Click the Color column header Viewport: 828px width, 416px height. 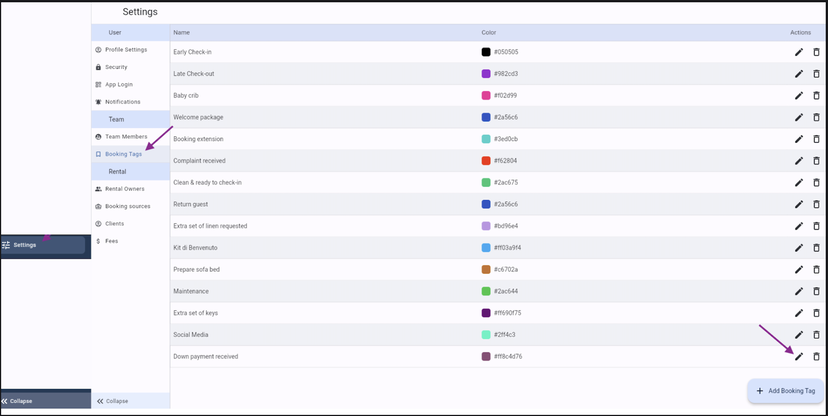488,32
